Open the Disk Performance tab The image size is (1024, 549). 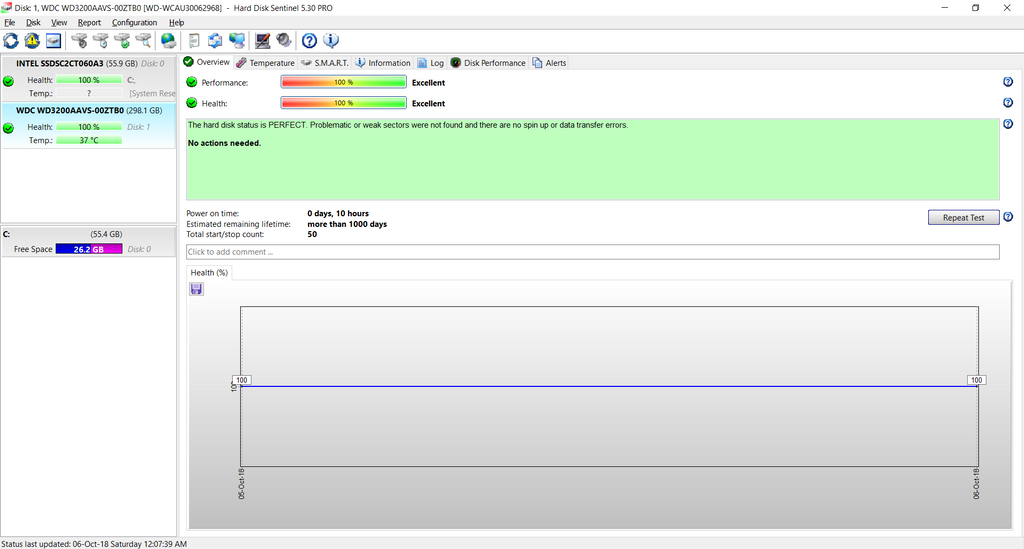pyautogui.click(x=488, y=63)
